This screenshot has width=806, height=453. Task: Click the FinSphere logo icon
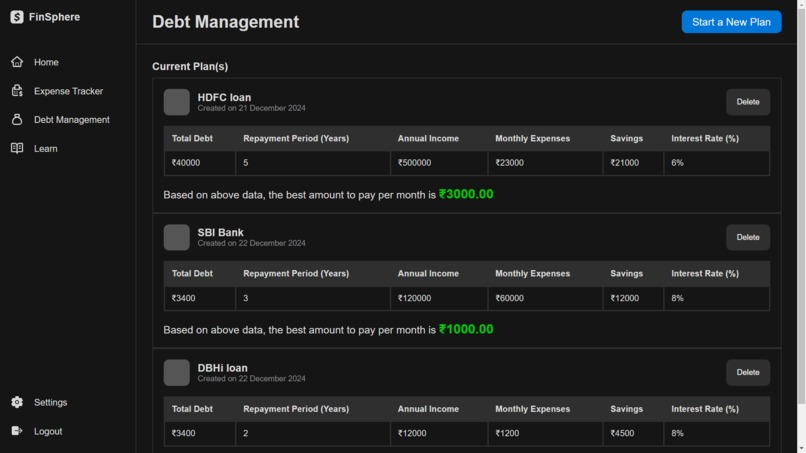pyautogui.click(x=17, y=17)
